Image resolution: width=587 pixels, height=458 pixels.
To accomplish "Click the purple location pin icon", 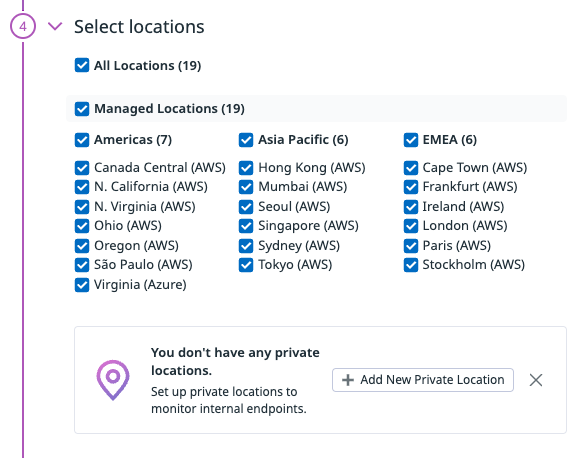I will pyautogui.click(x=113, y=380).
